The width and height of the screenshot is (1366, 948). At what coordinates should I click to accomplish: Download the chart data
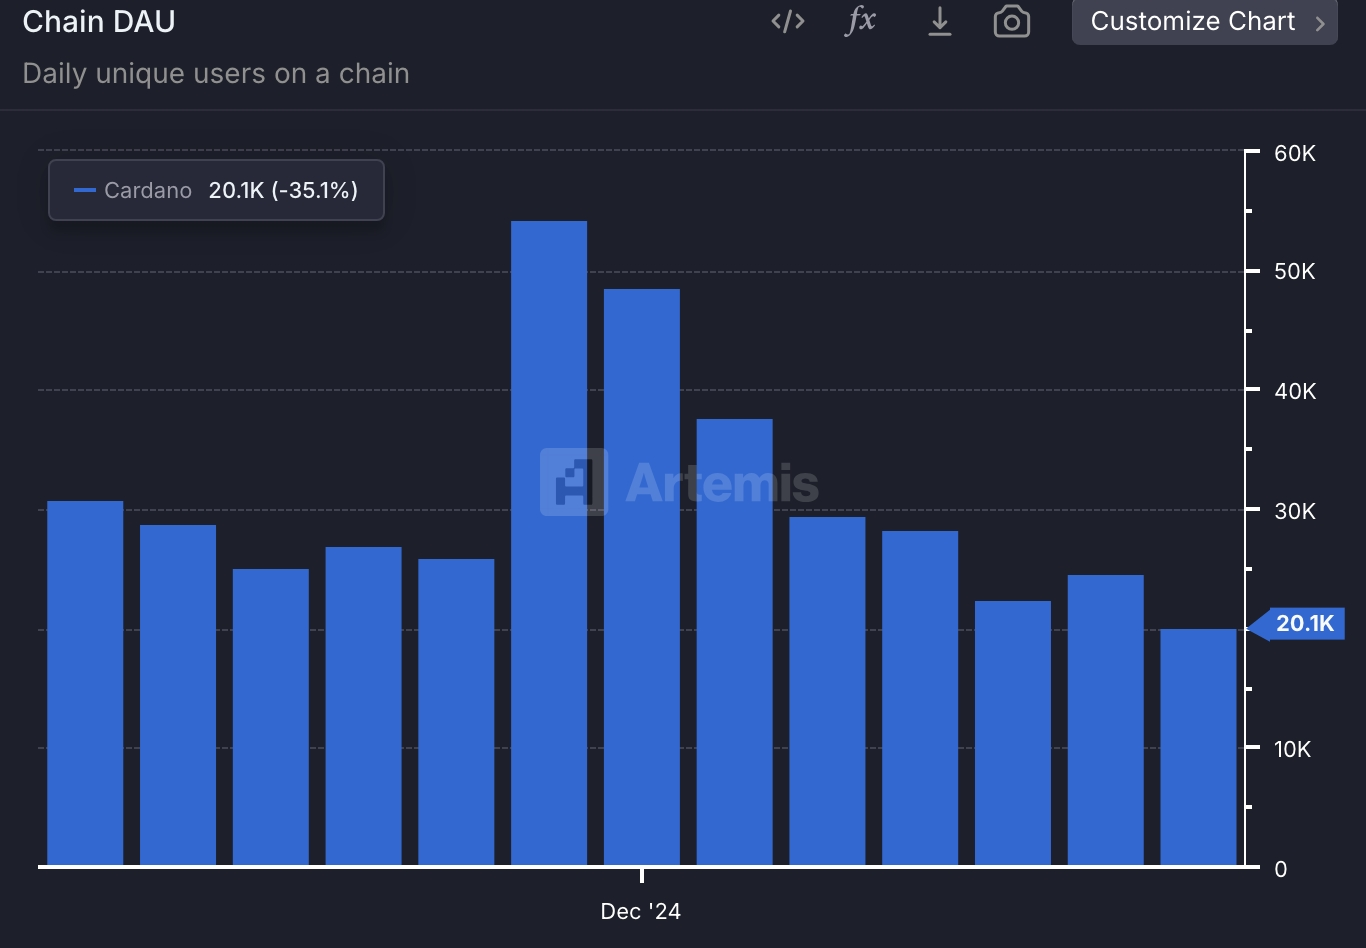pos(939,21)
